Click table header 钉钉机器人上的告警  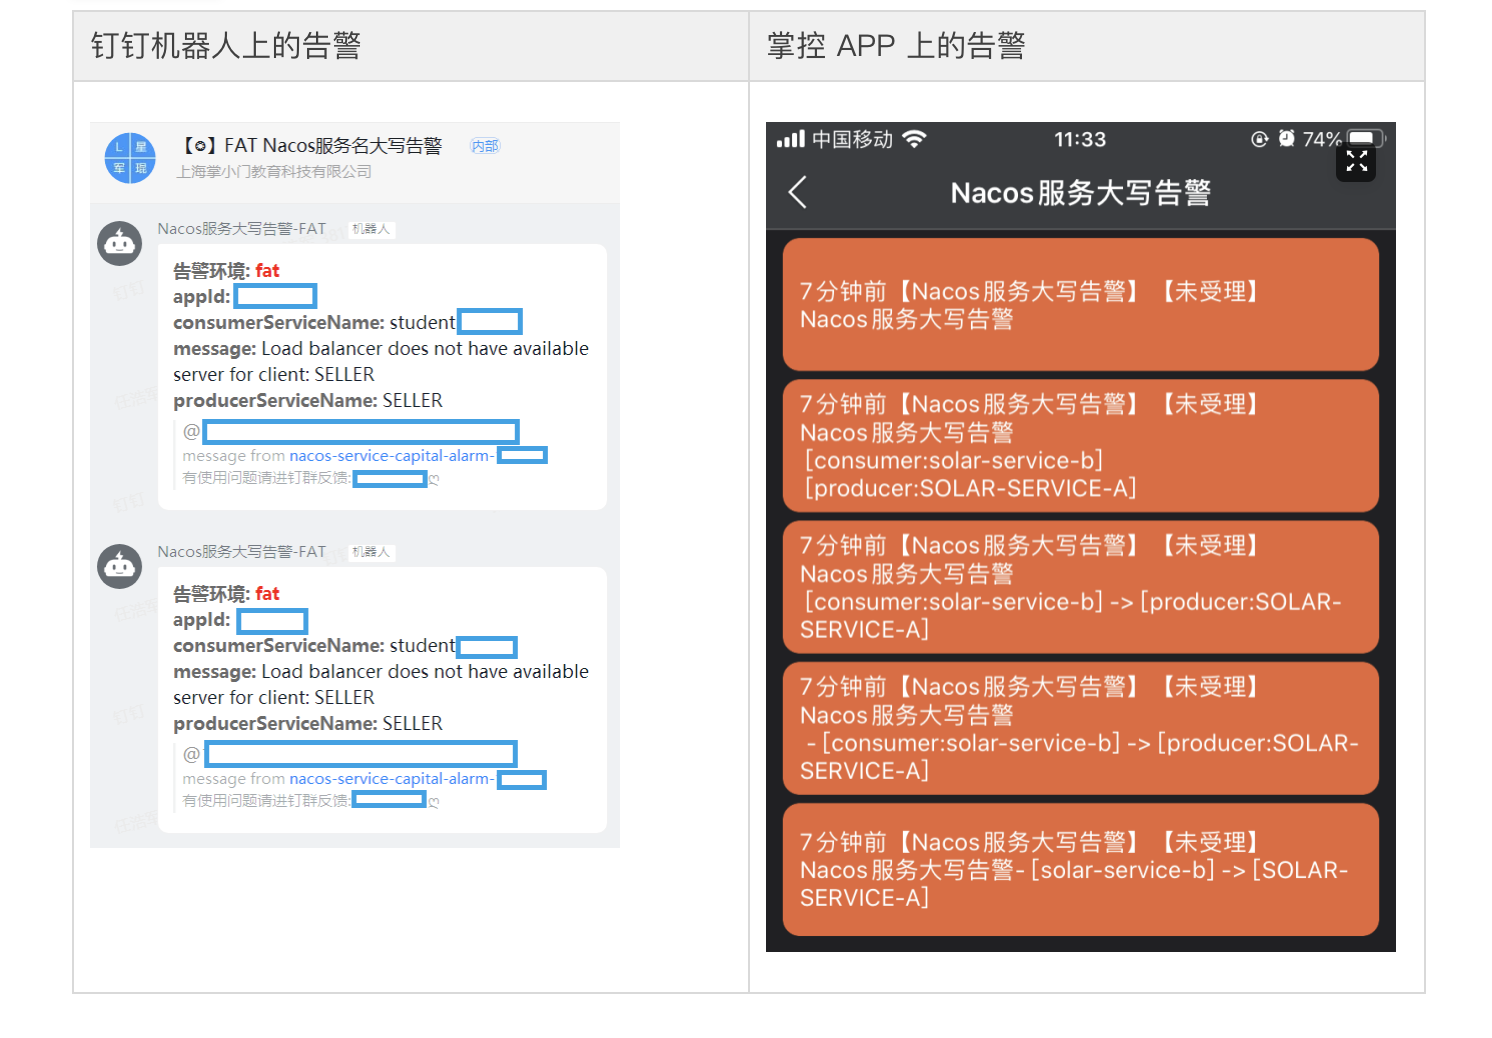(x=226, y=46)
